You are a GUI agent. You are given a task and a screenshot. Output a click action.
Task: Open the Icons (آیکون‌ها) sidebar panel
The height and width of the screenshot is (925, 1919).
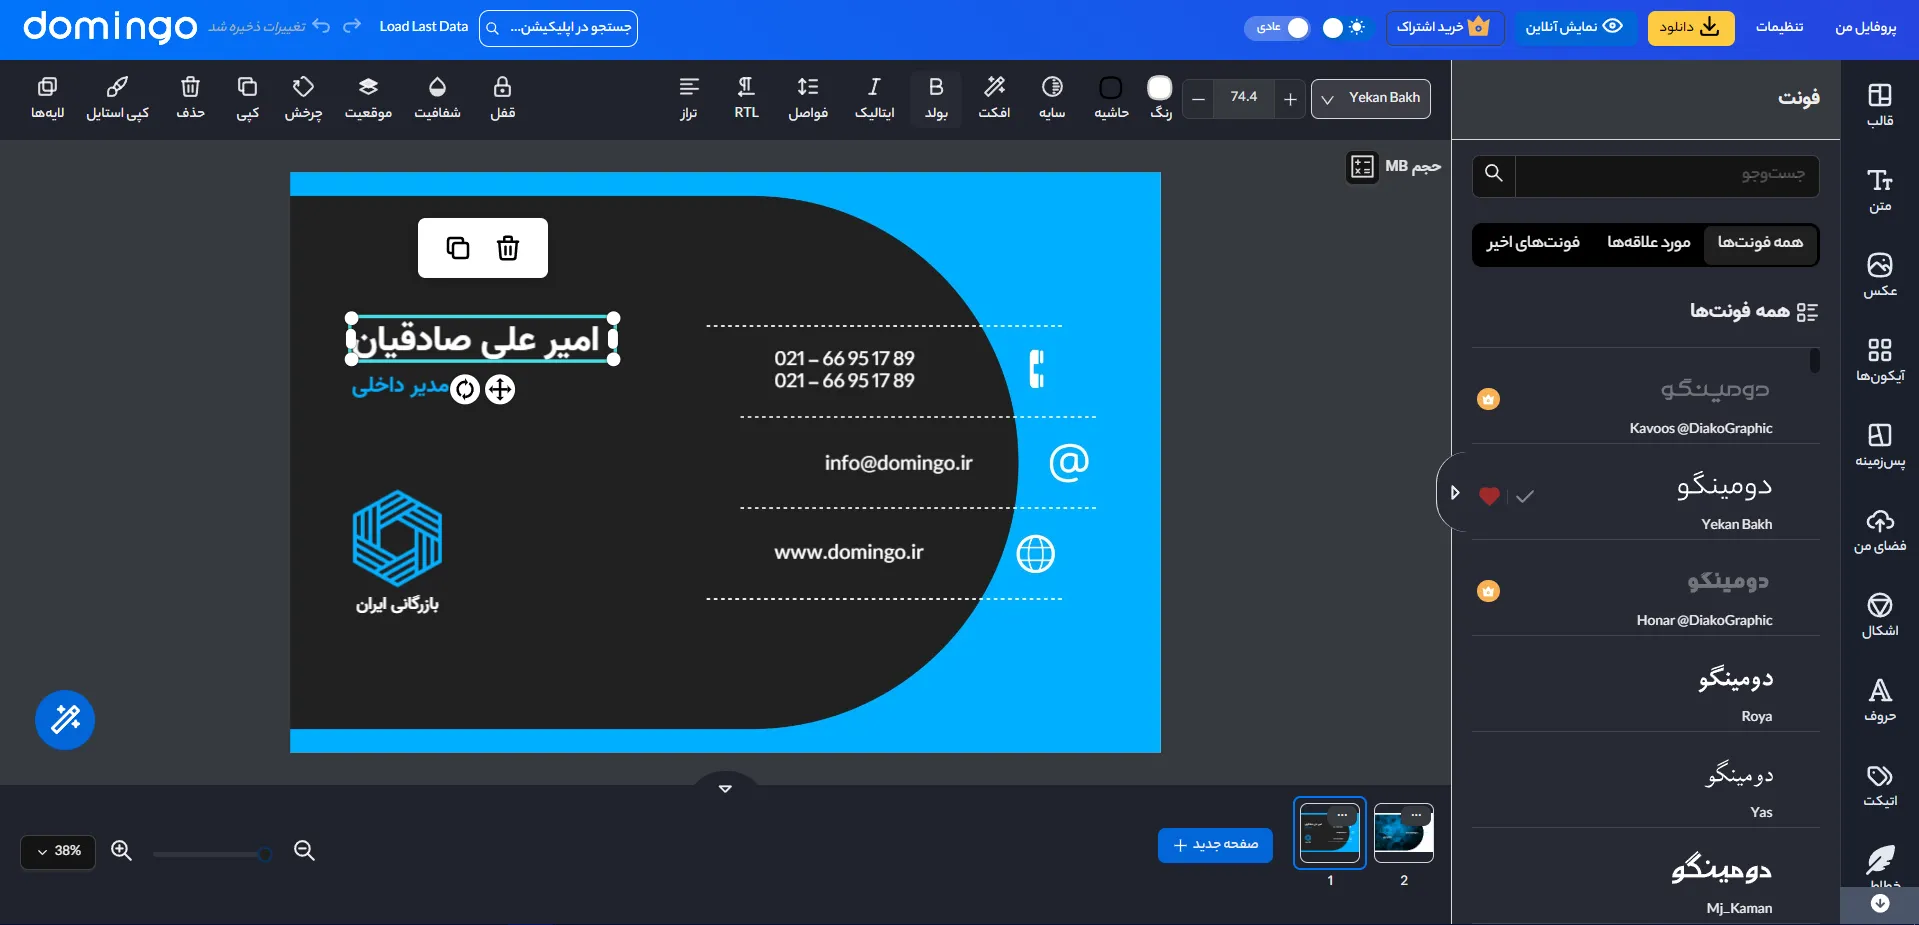1880,360
